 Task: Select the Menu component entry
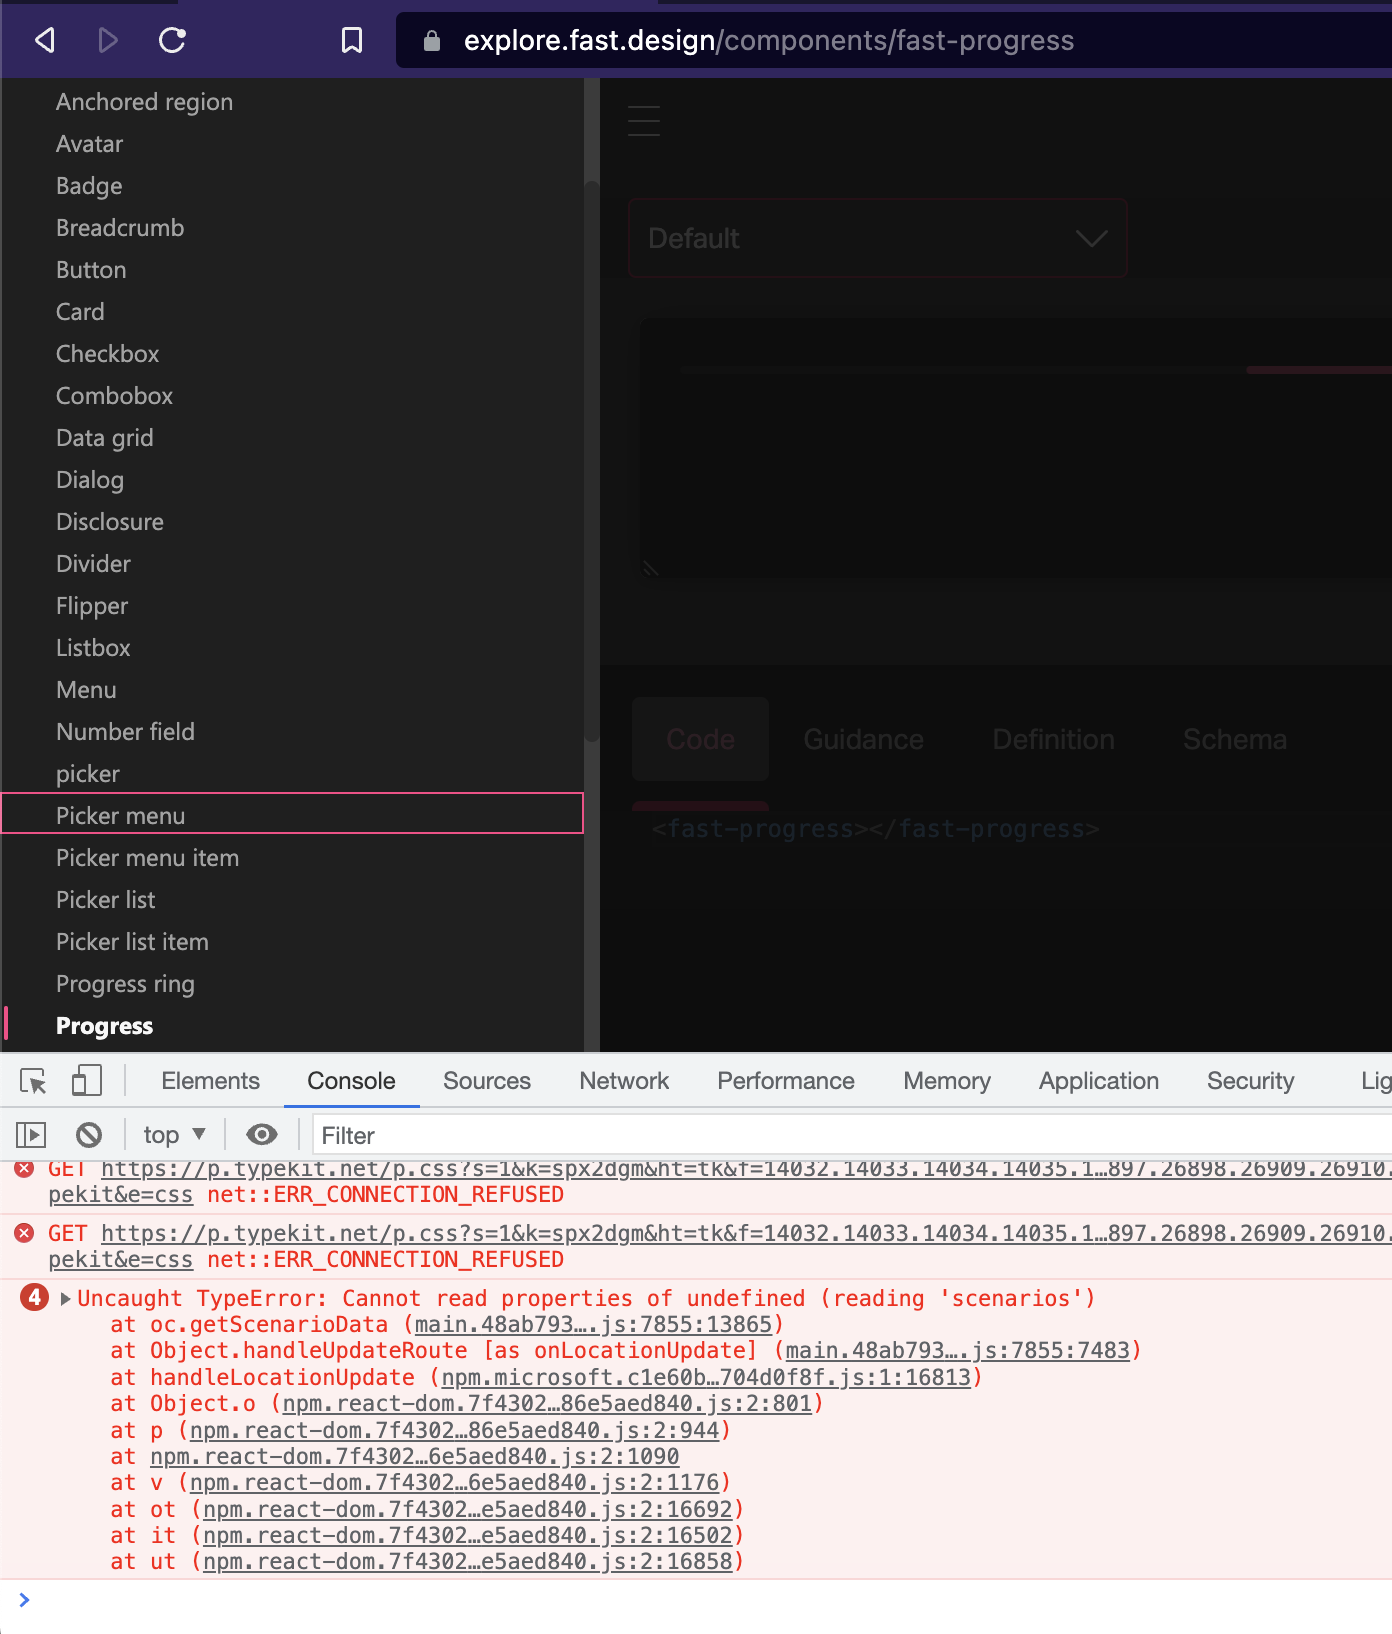click(x=86, y=690)
